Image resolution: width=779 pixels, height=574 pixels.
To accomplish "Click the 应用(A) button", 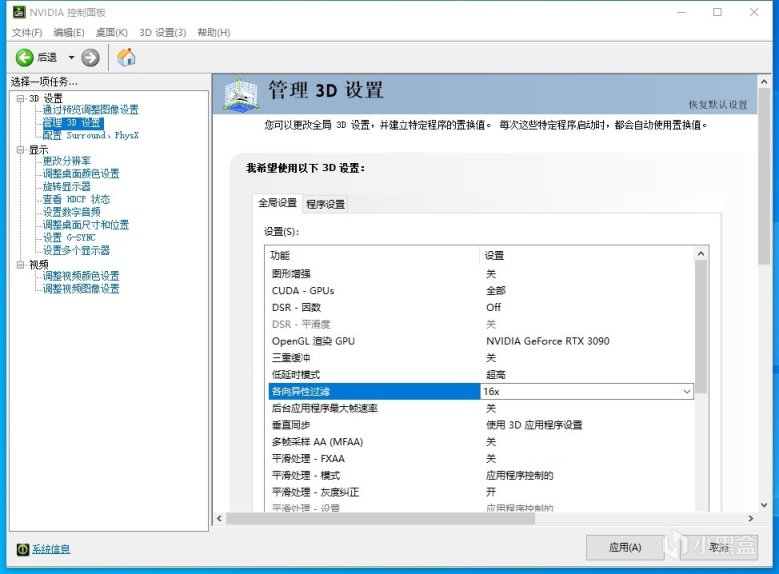I will tap(625, 548).
